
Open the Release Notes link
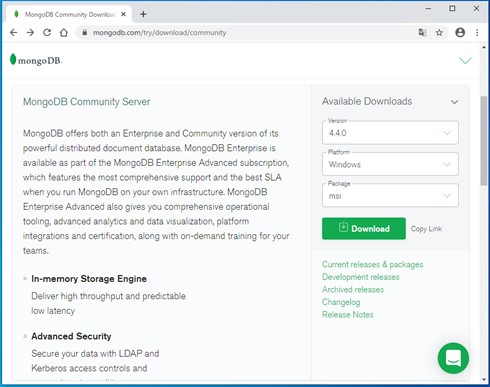point(348,315)
